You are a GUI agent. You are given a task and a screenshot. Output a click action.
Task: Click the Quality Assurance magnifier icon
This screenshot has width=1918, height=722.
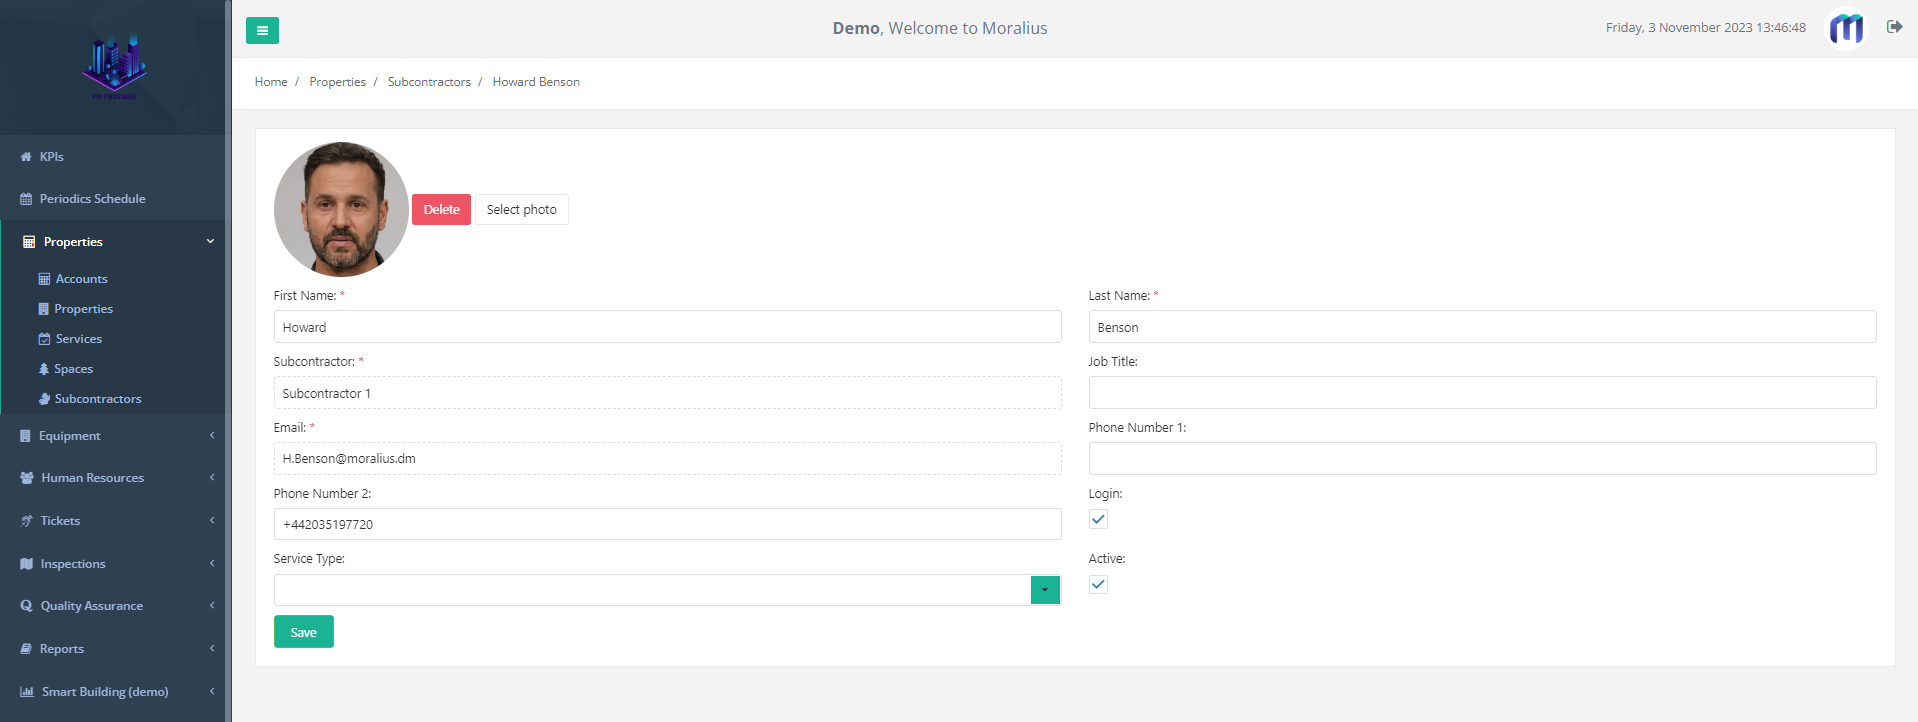(26, 606)
